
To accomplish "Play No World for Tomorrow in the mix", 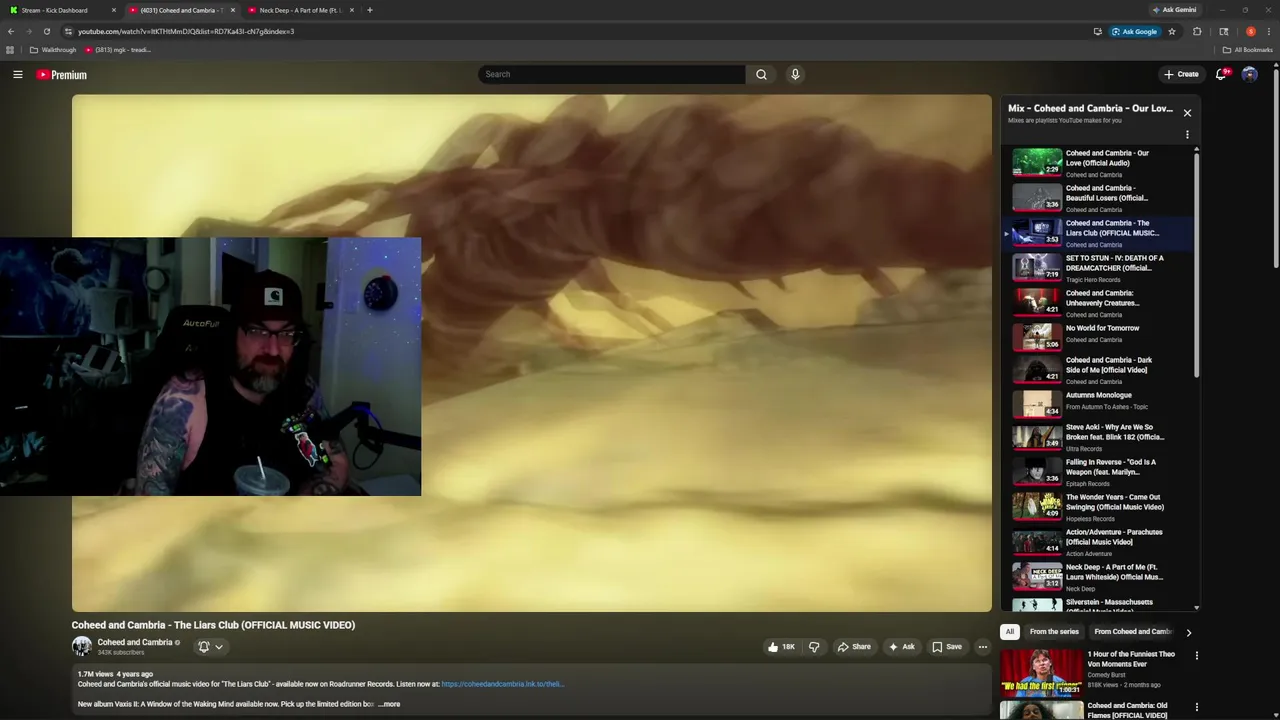I will [1098, 336].
